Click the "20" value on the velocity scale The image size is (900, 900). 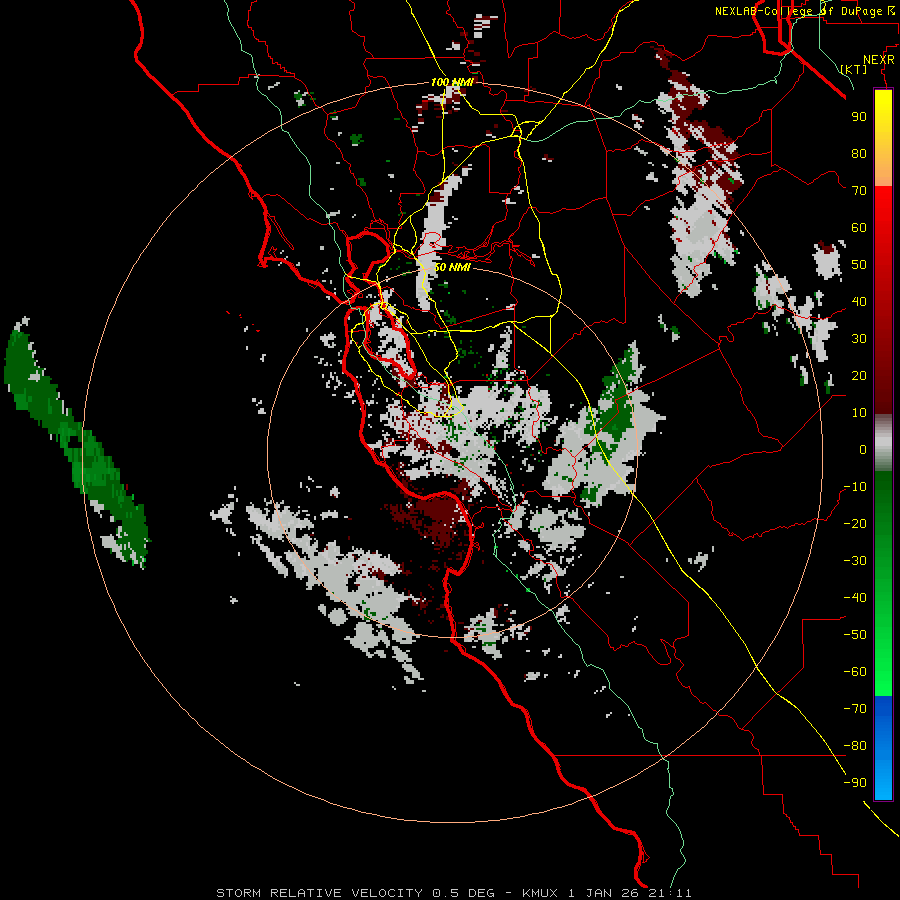click(x=859, y=376)
